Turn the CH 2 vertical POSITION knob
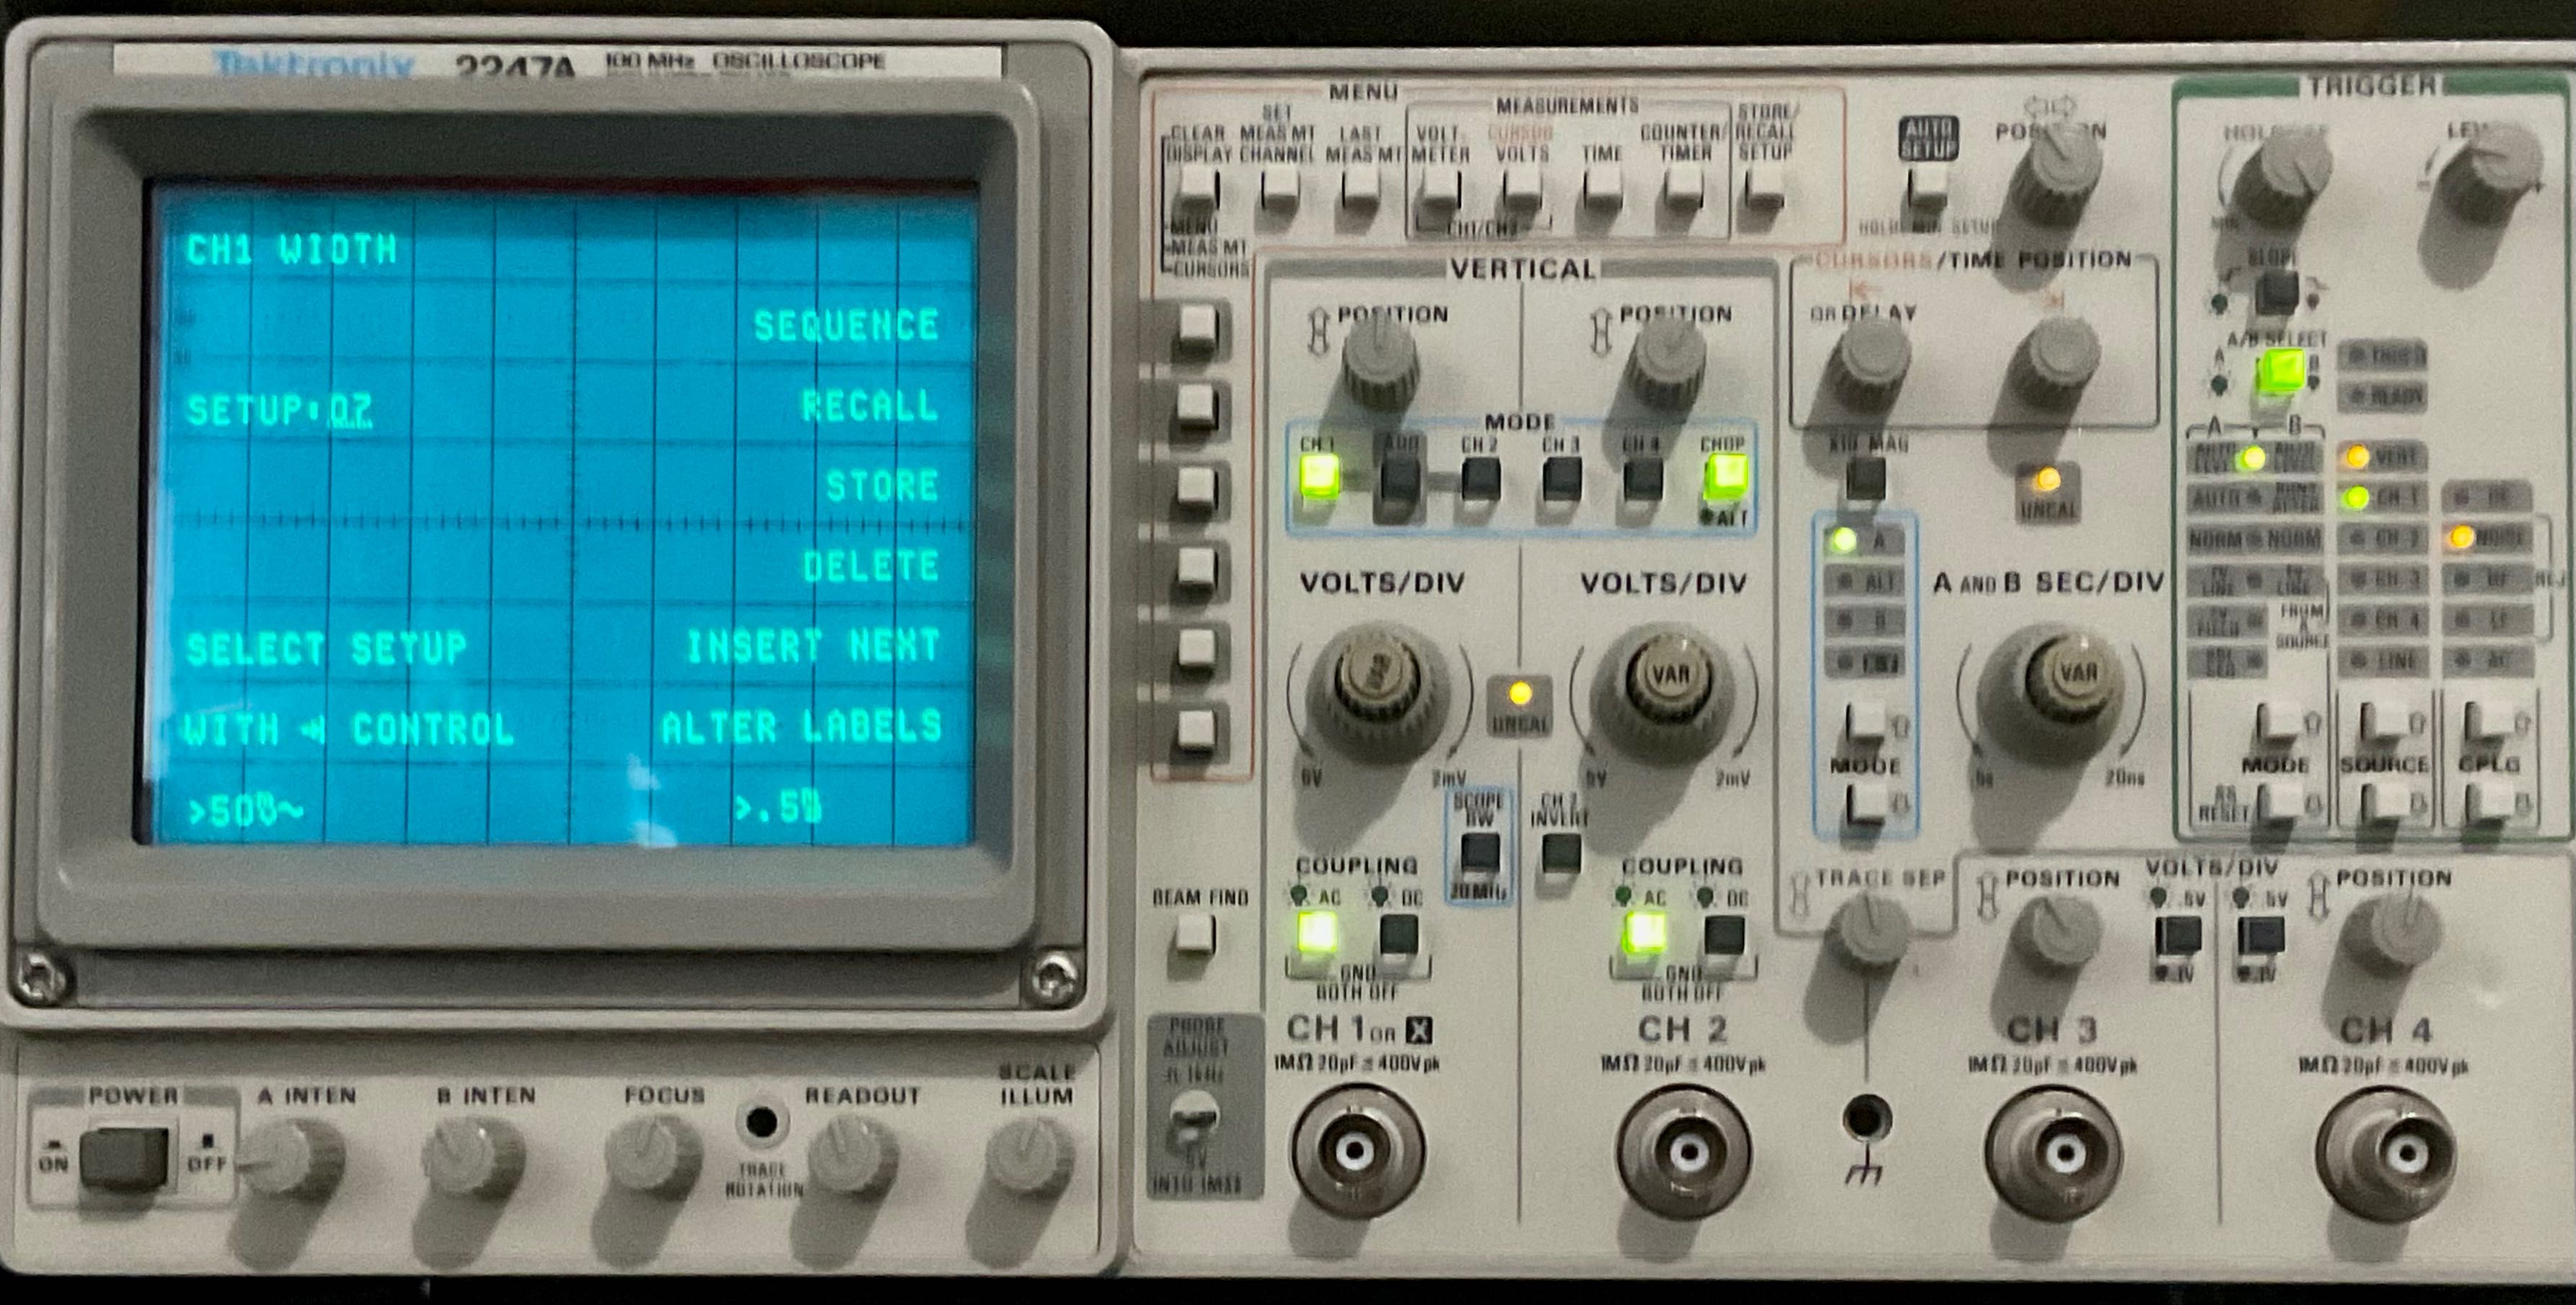This screenshot has height=1305, width=2576. click(x=1666, y=362)
